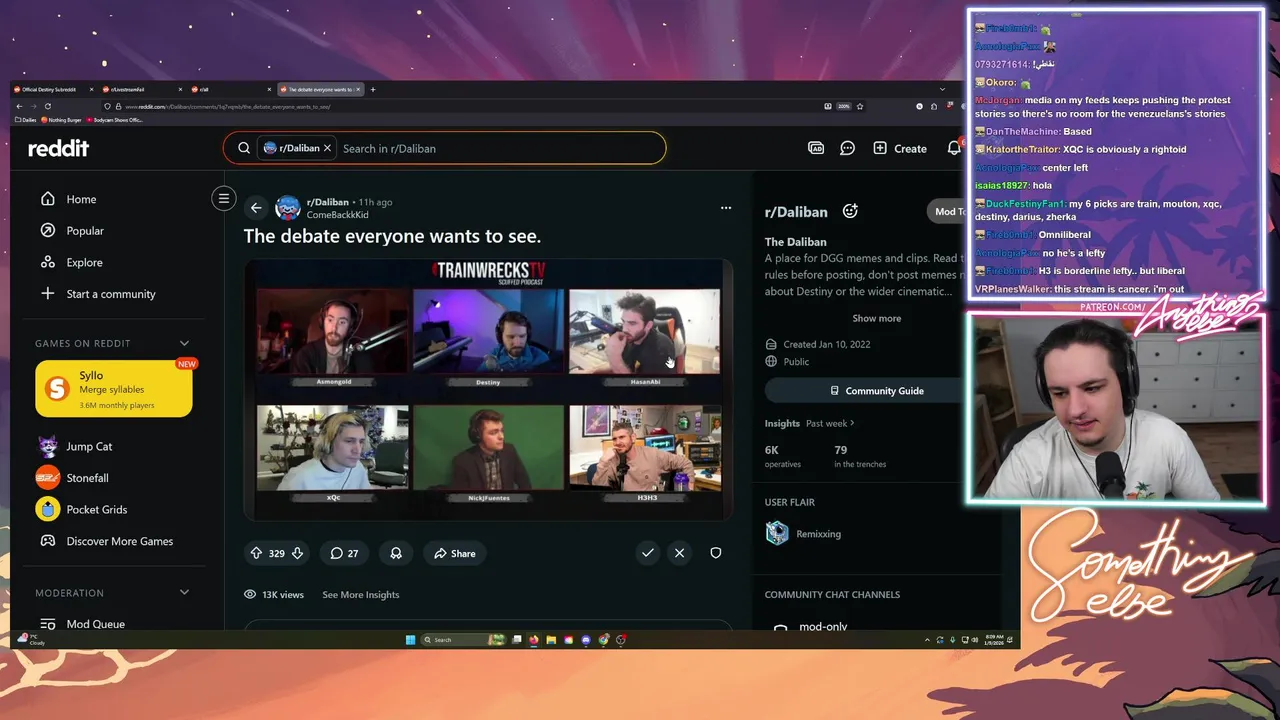Give an award to the post

click(396, 553)
